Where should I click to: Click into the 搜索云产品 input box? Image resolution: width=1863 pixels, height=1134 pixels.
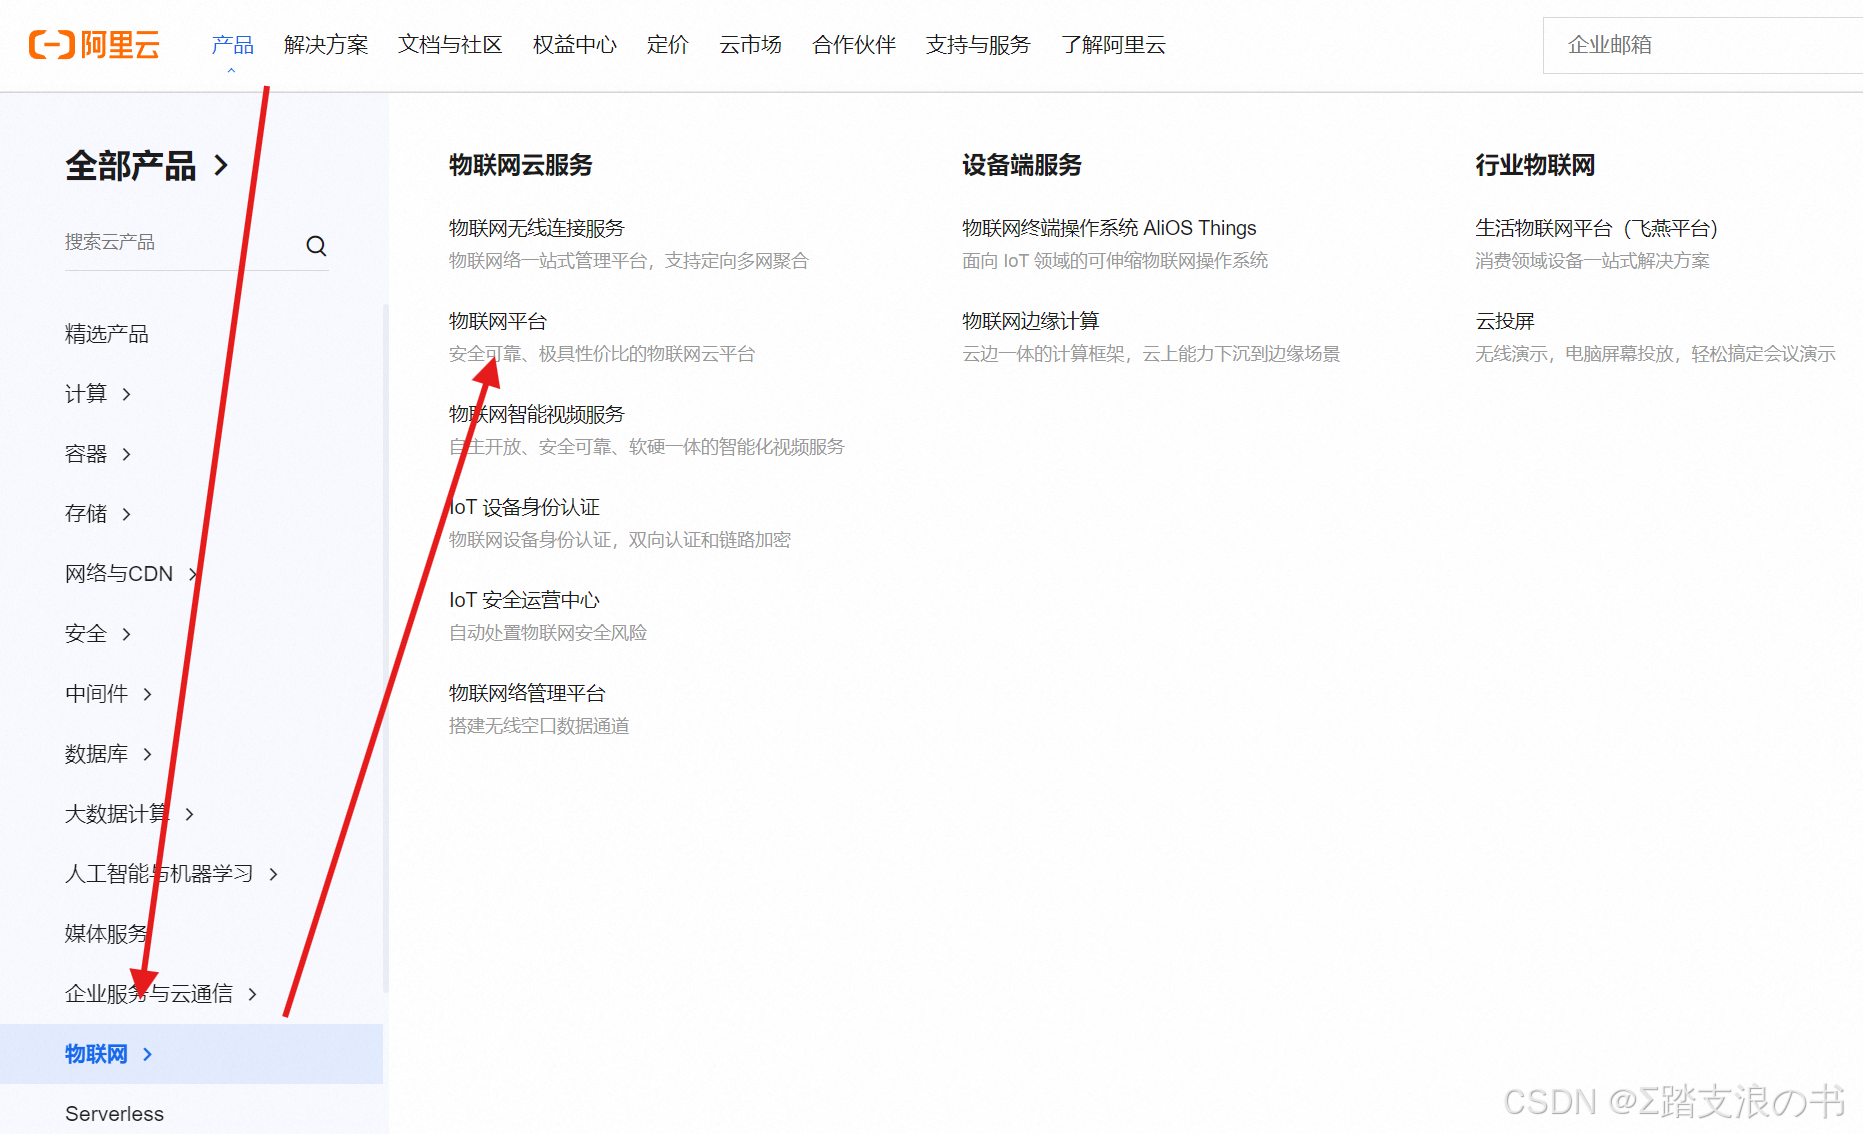[180, 242]
